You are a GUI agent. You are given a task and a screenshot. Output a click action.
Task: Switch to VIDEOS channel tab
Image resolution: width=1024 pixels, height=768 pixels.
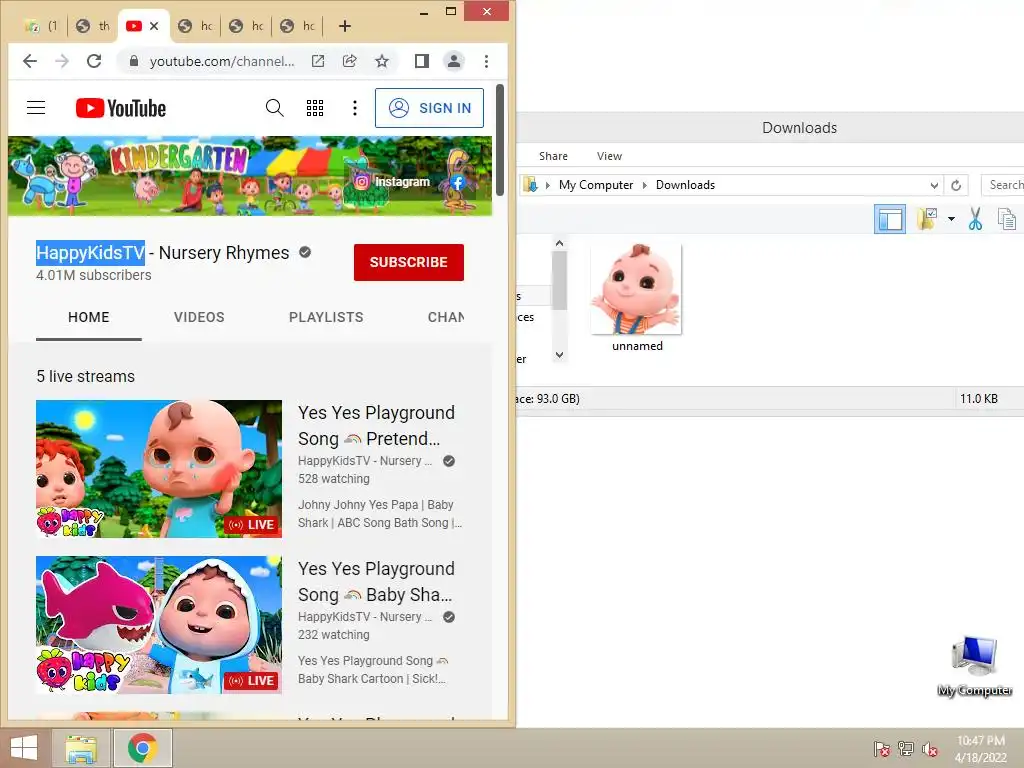(x=199, y=317)
